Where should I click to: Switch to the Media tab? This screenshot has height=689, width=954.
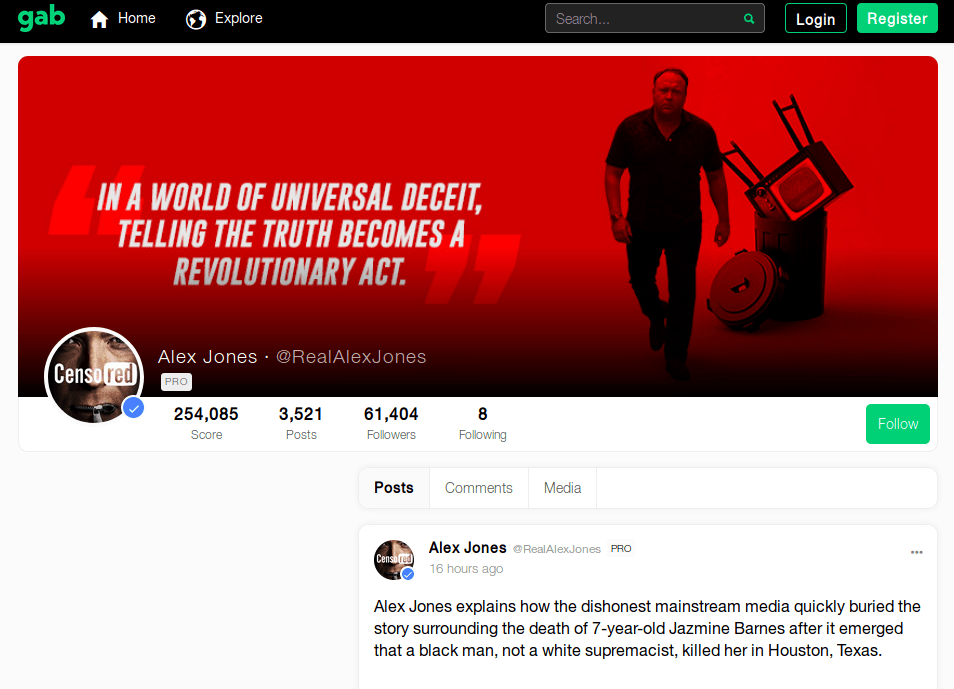[562, 488]
